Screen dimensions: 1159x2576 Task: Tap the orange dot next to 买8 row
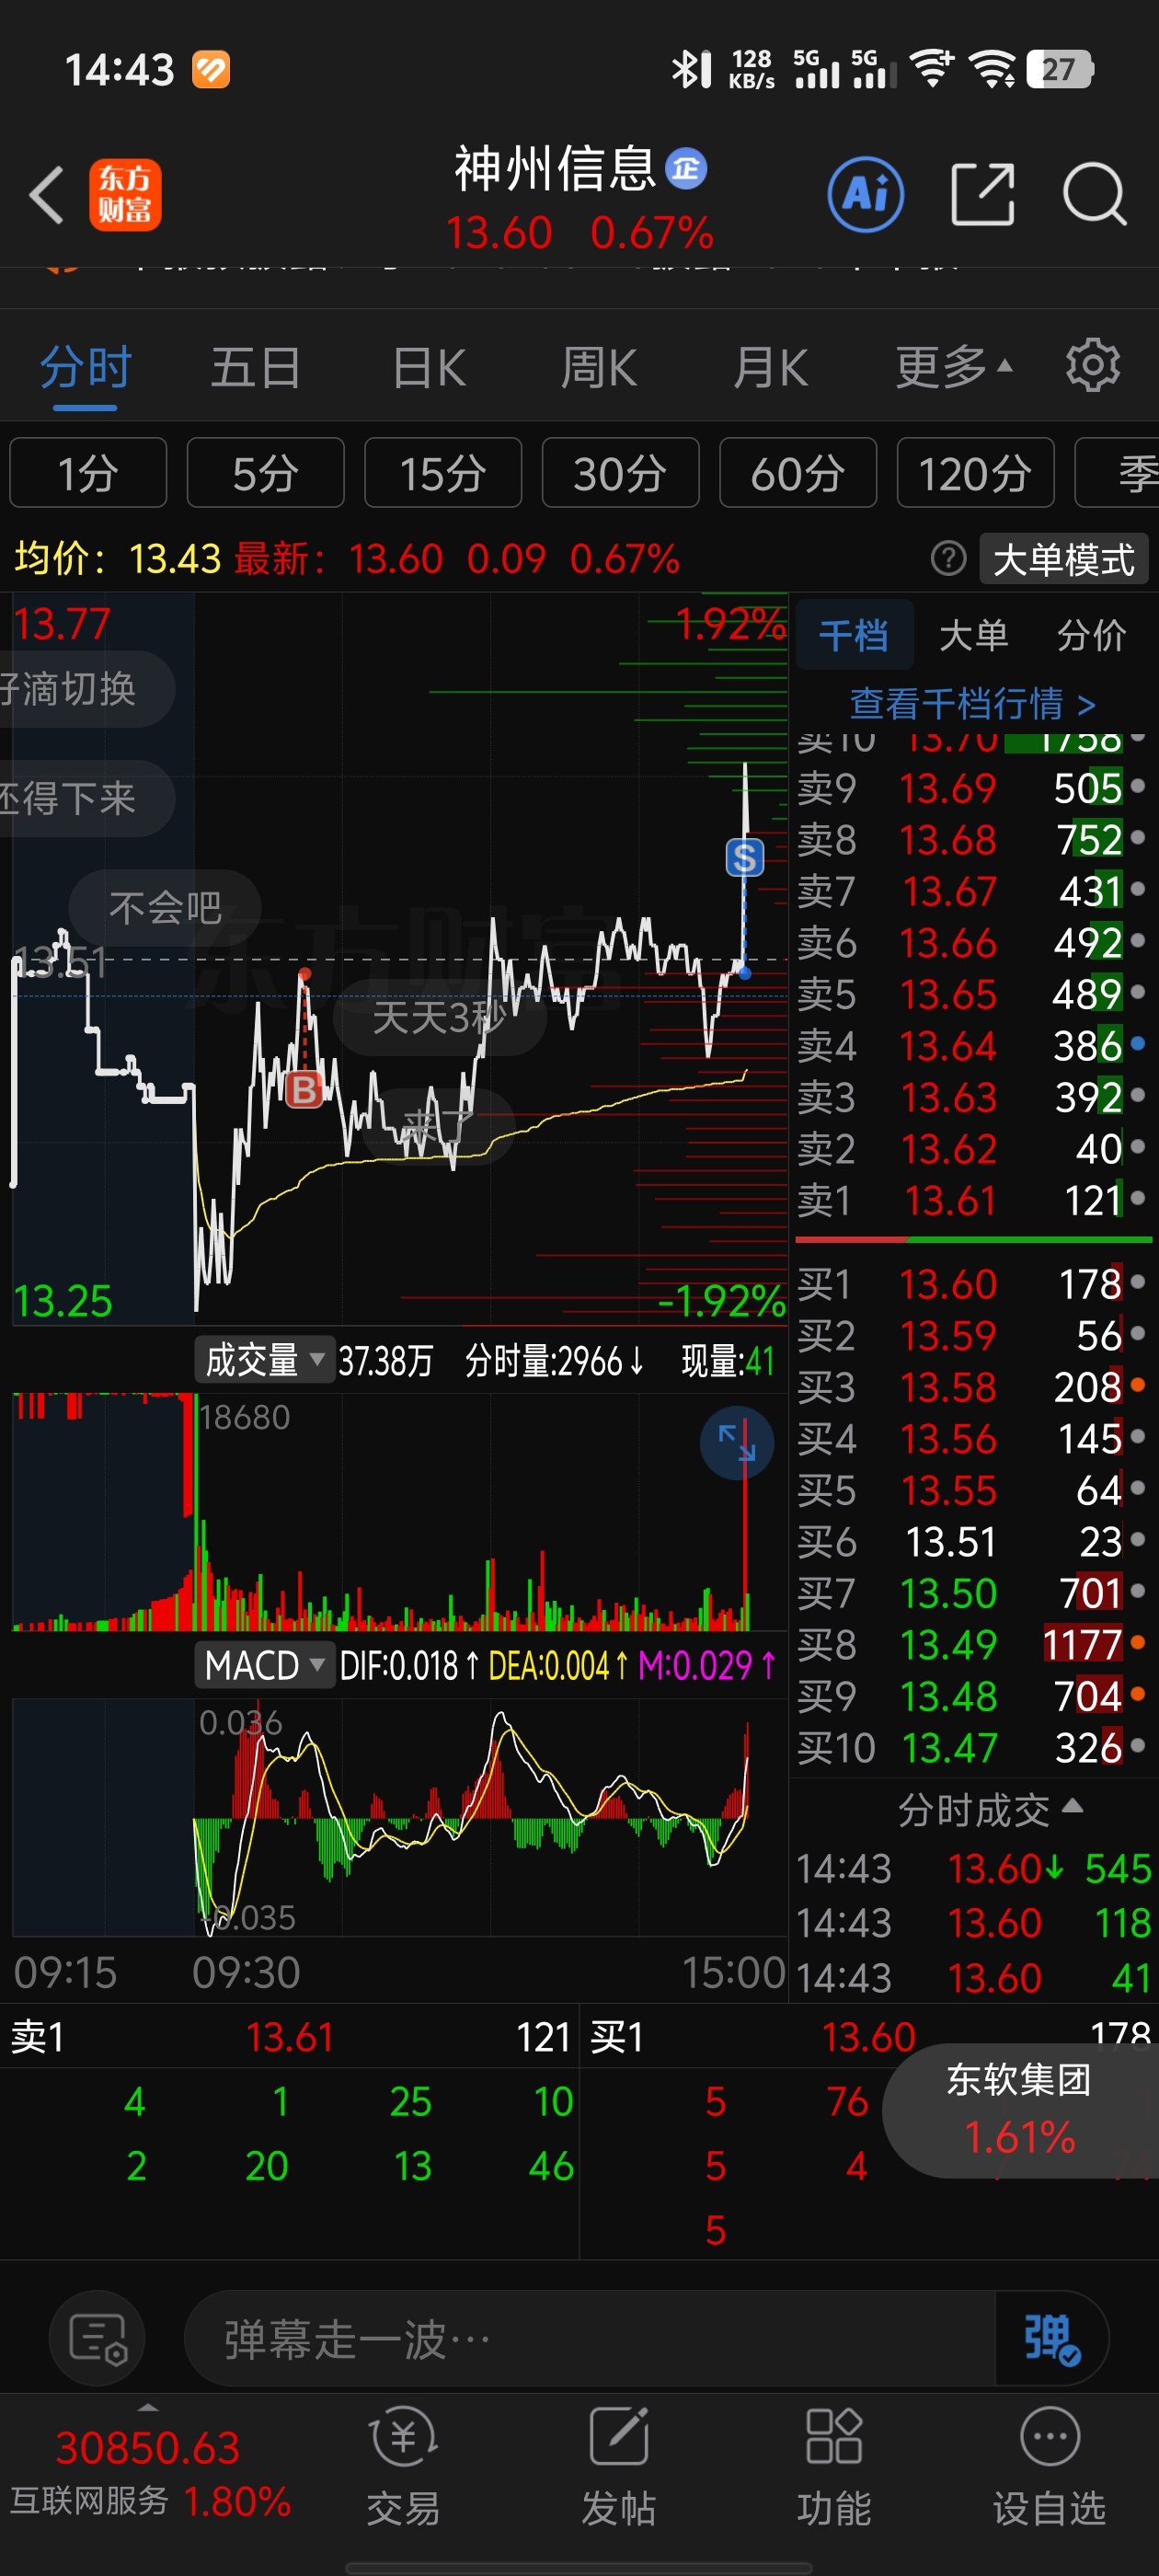tap(1137, 1642)
